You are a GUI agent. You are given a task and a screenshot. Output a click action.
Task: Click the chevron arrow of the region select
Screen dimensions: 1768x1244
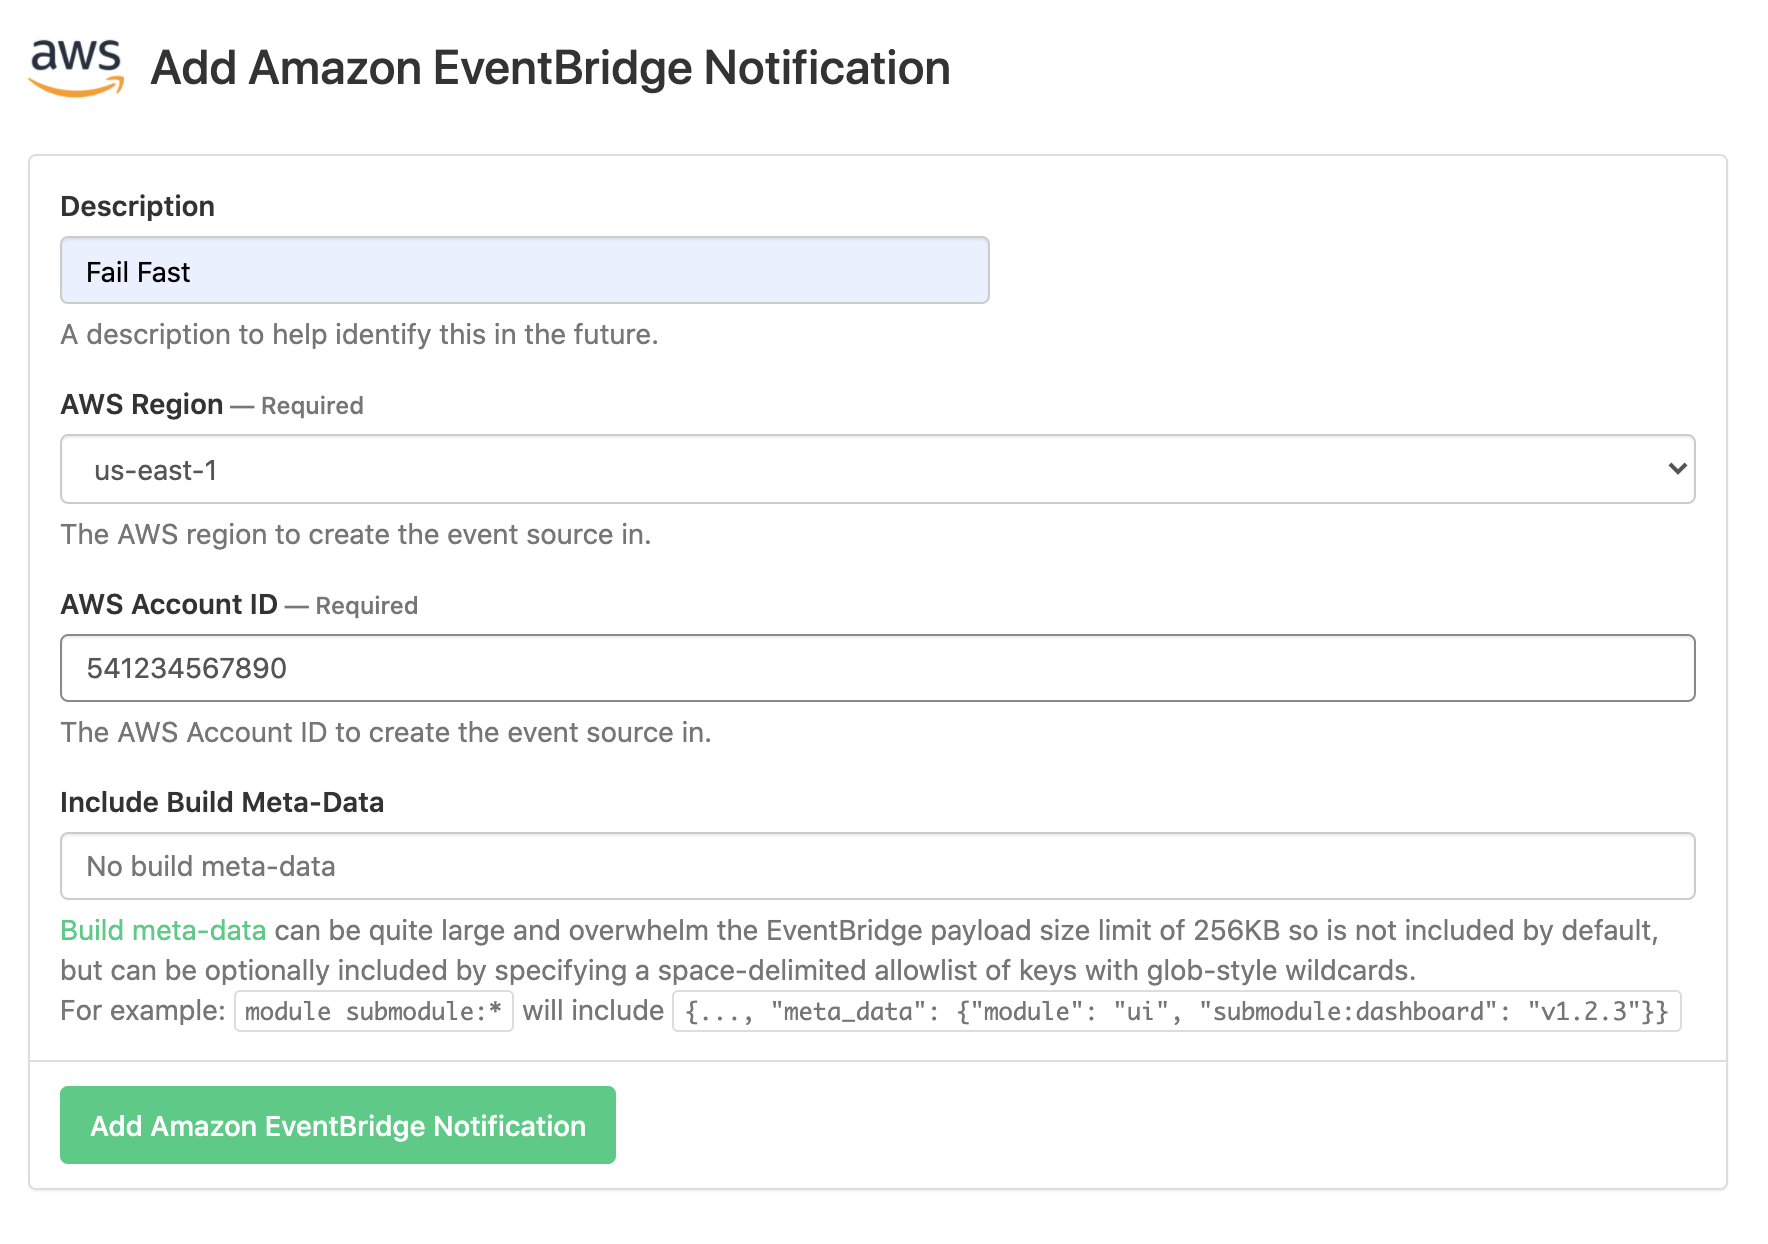click(1677, 469)
